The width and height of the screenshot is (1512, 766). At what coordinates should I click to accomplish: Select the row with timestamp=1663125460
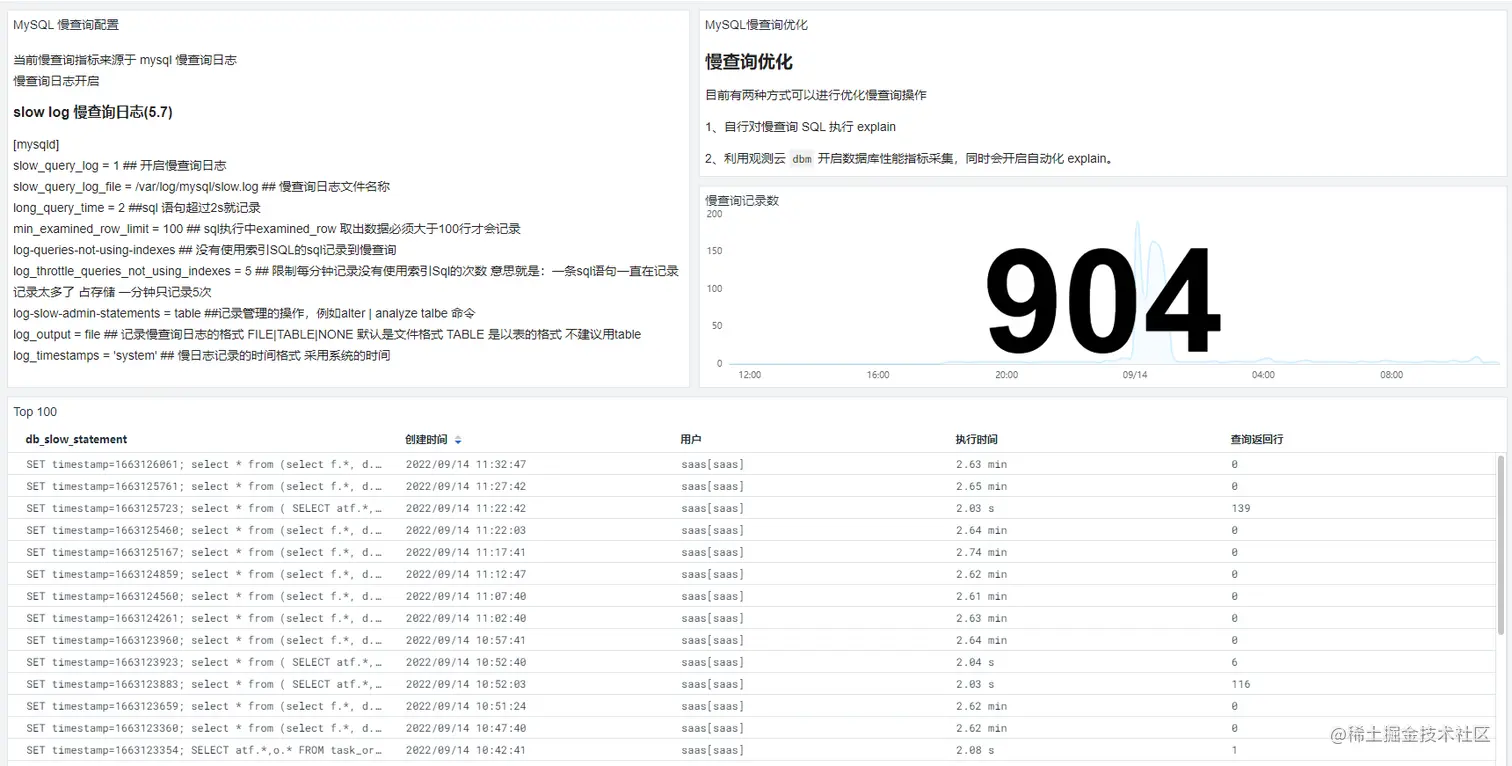(751, 530)
